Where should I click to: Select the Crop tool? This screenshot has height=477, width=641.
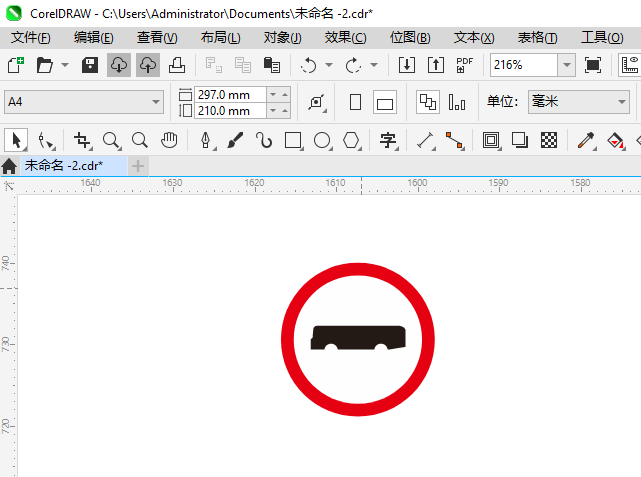point(83,141)
